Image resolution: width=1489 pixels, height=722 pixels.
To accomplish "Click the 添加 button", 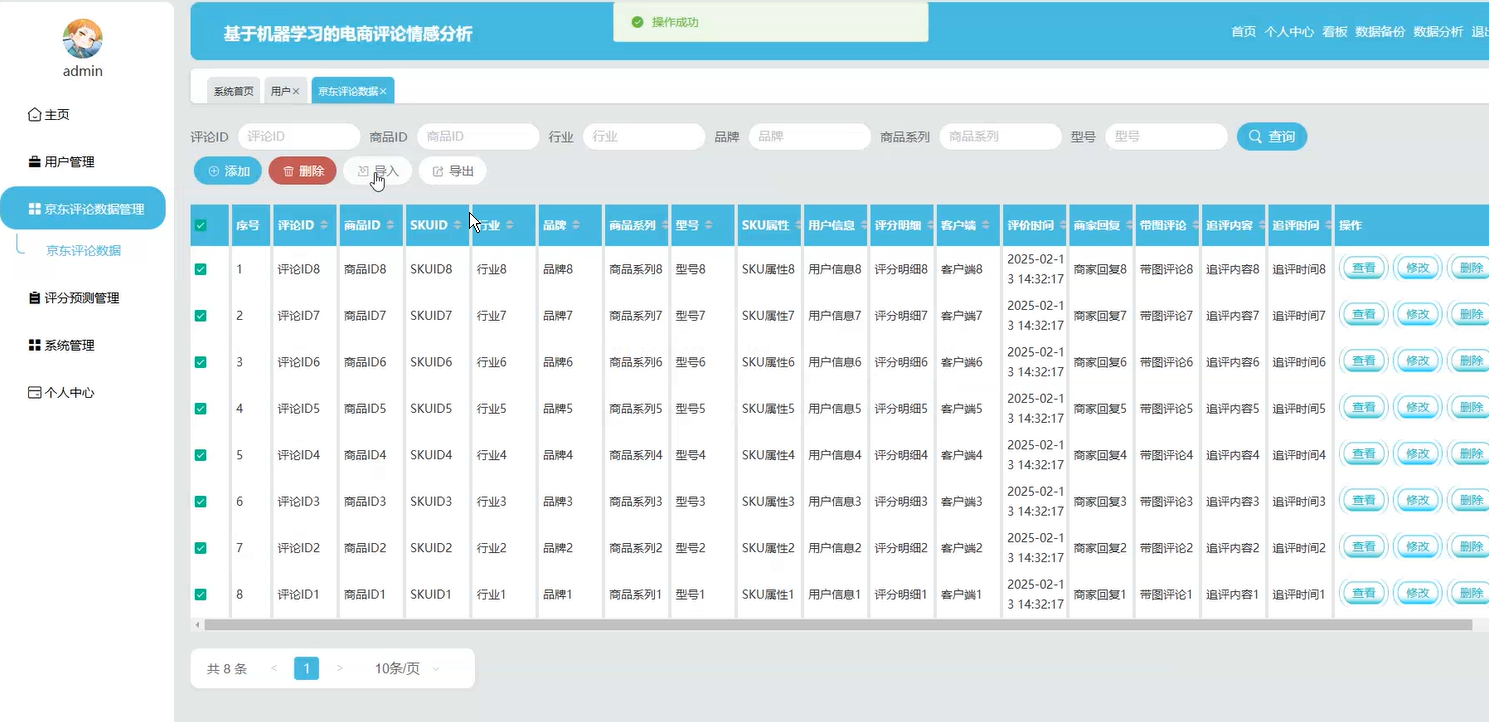I will (x=228, y=171).
